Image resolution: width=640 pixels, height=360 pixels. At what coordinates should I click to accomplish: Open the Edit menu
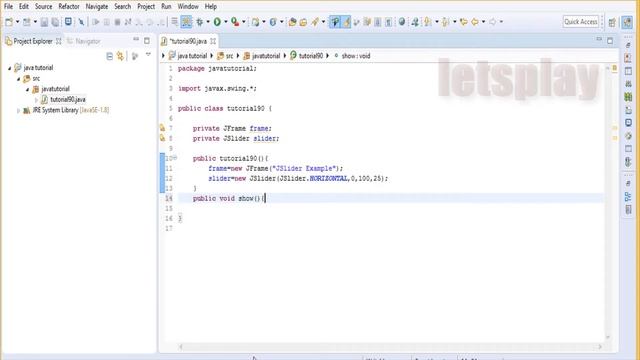pos(24,7)
